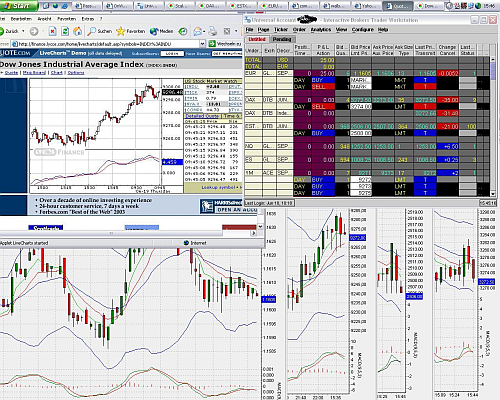The height and width of the screenshot is (400, 500).
Task: Open the File menu in Trader Workstation
Action: tap(249, 30)
